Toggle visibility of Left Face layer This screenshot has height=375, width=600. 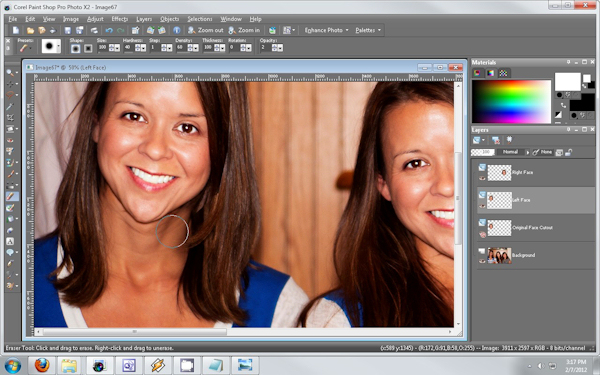[482, 206]
